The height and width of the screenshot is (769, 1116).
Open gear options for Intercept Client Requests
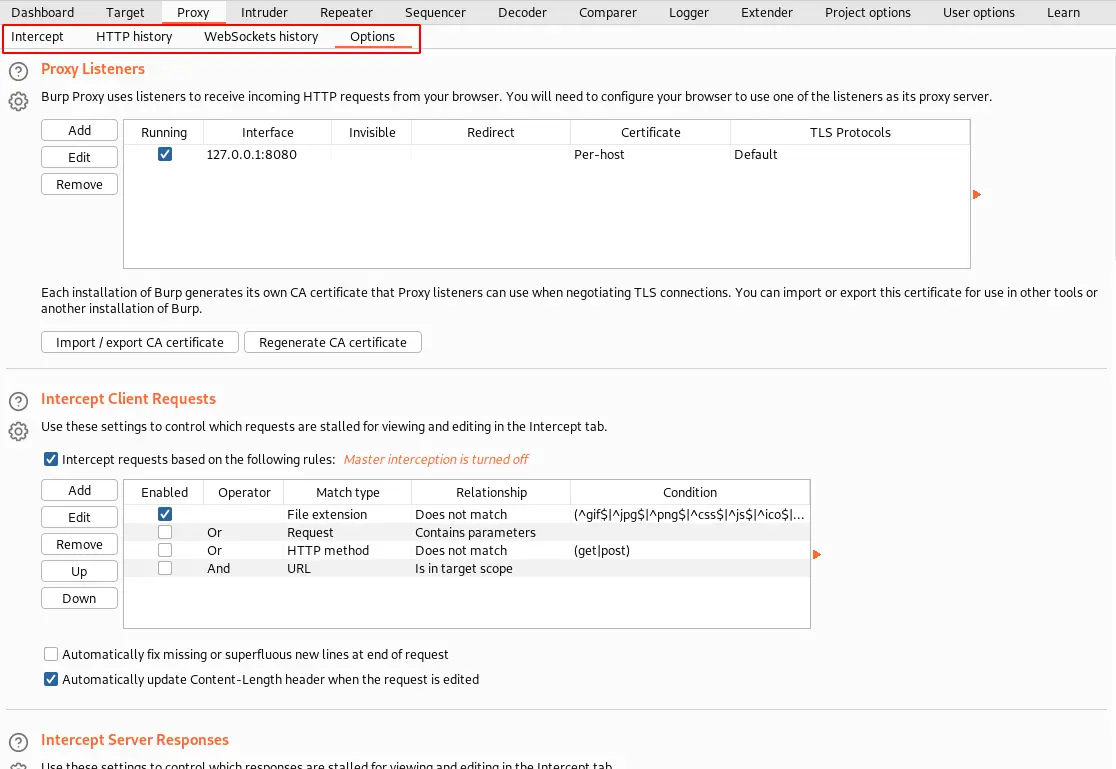coord(18,431)
